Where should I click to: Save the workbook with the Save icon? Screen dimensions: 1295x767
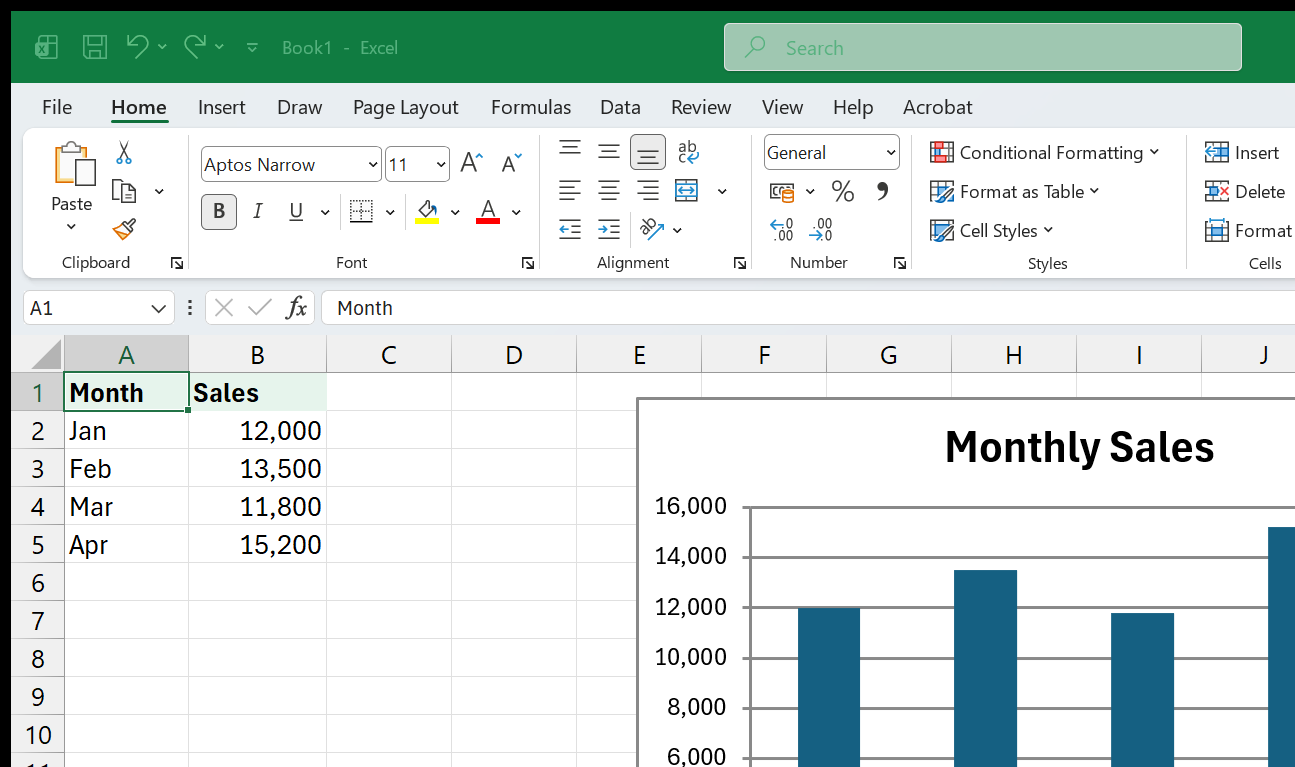click(x=95, y=47)
